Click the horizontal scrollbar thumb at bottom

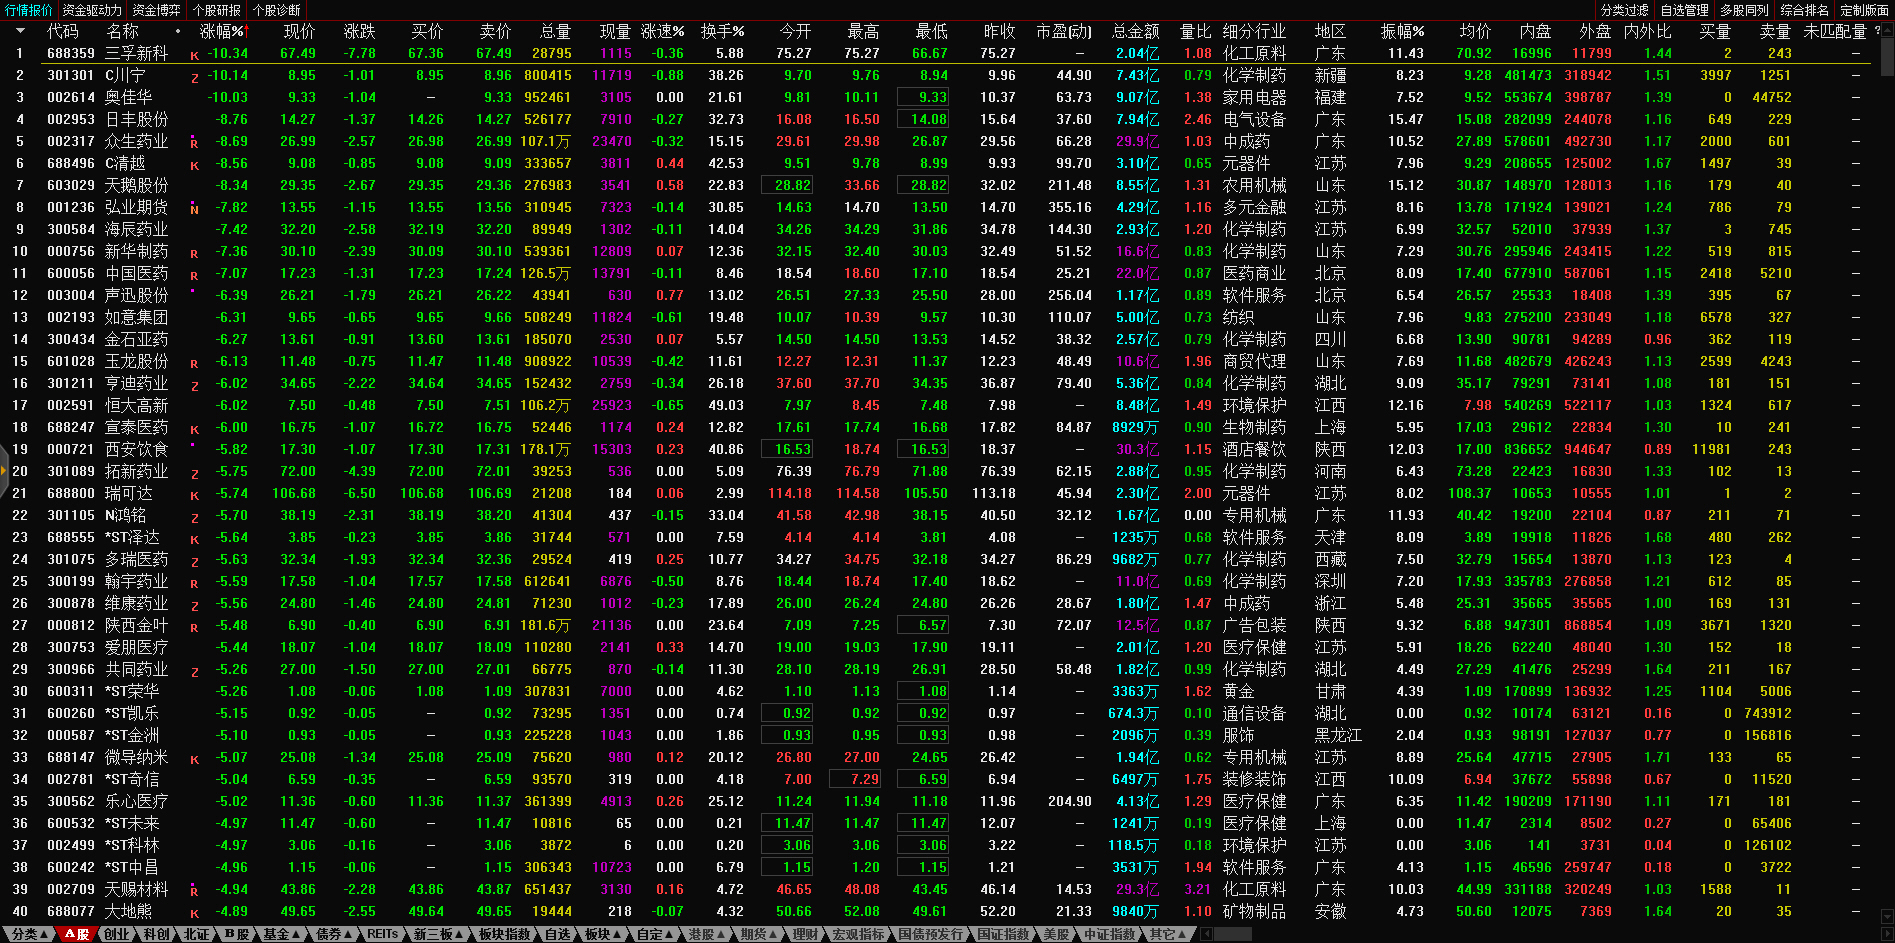[x=1232, y=934]
